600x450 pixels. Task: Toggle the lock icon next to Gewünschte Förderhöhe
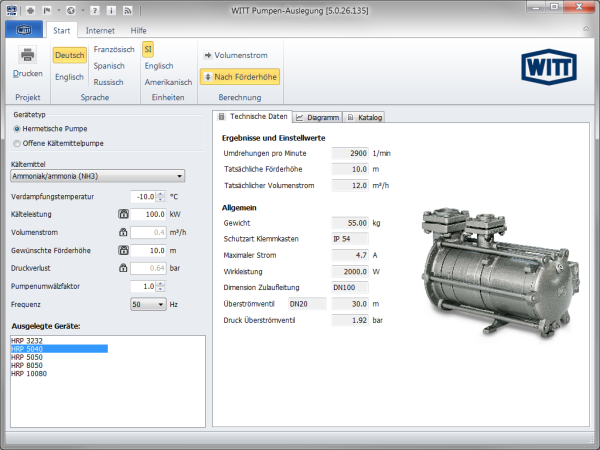point(123,250)
